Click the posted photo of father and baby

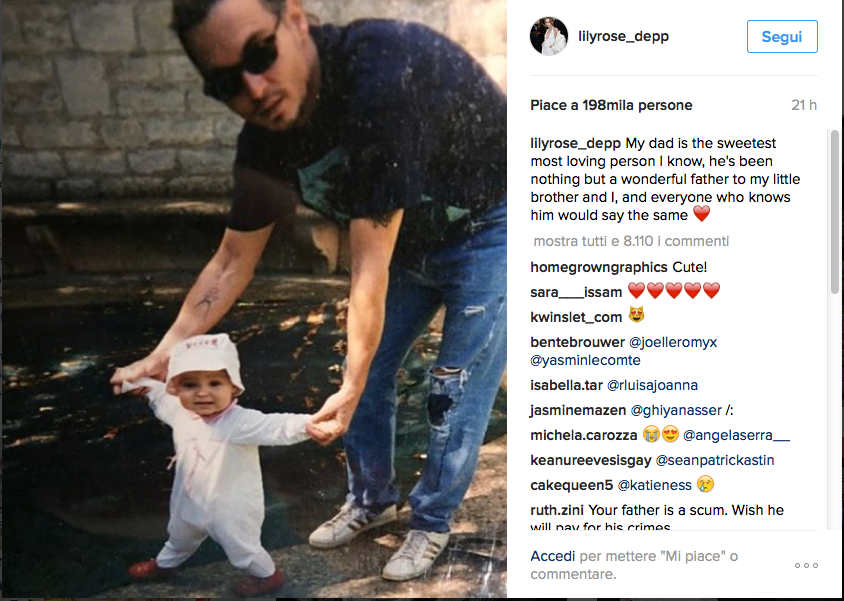point(254,299)
